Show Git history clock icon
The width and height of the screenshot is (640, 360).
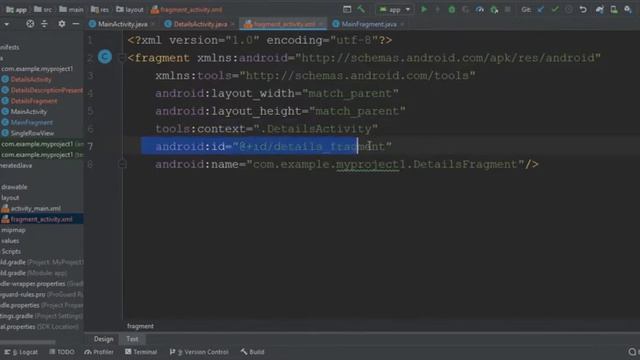(x=569, y=9)
